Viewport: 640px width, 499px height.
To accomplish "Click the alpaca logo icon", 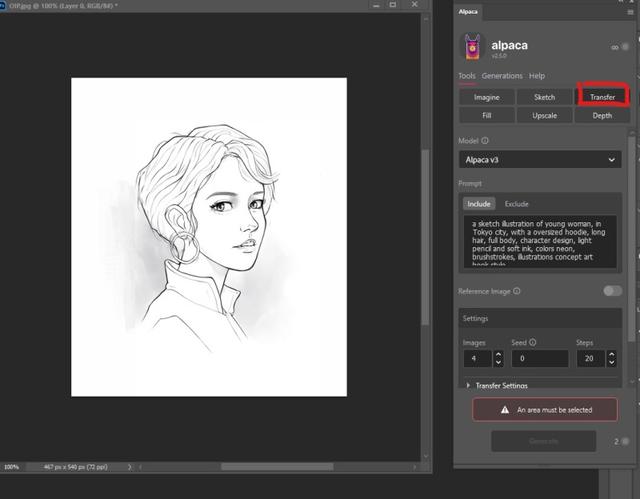I will coord(472,47).
